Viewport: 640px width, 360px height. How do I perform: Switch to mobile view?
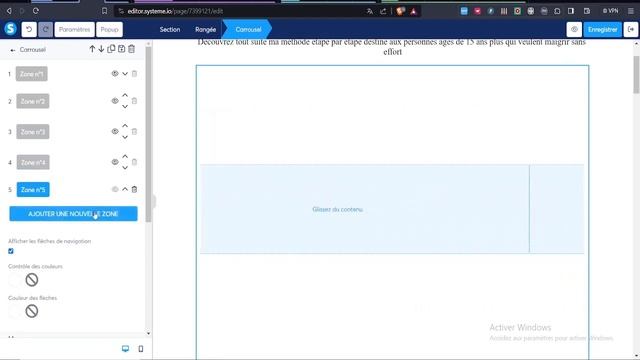coord(141,349)
